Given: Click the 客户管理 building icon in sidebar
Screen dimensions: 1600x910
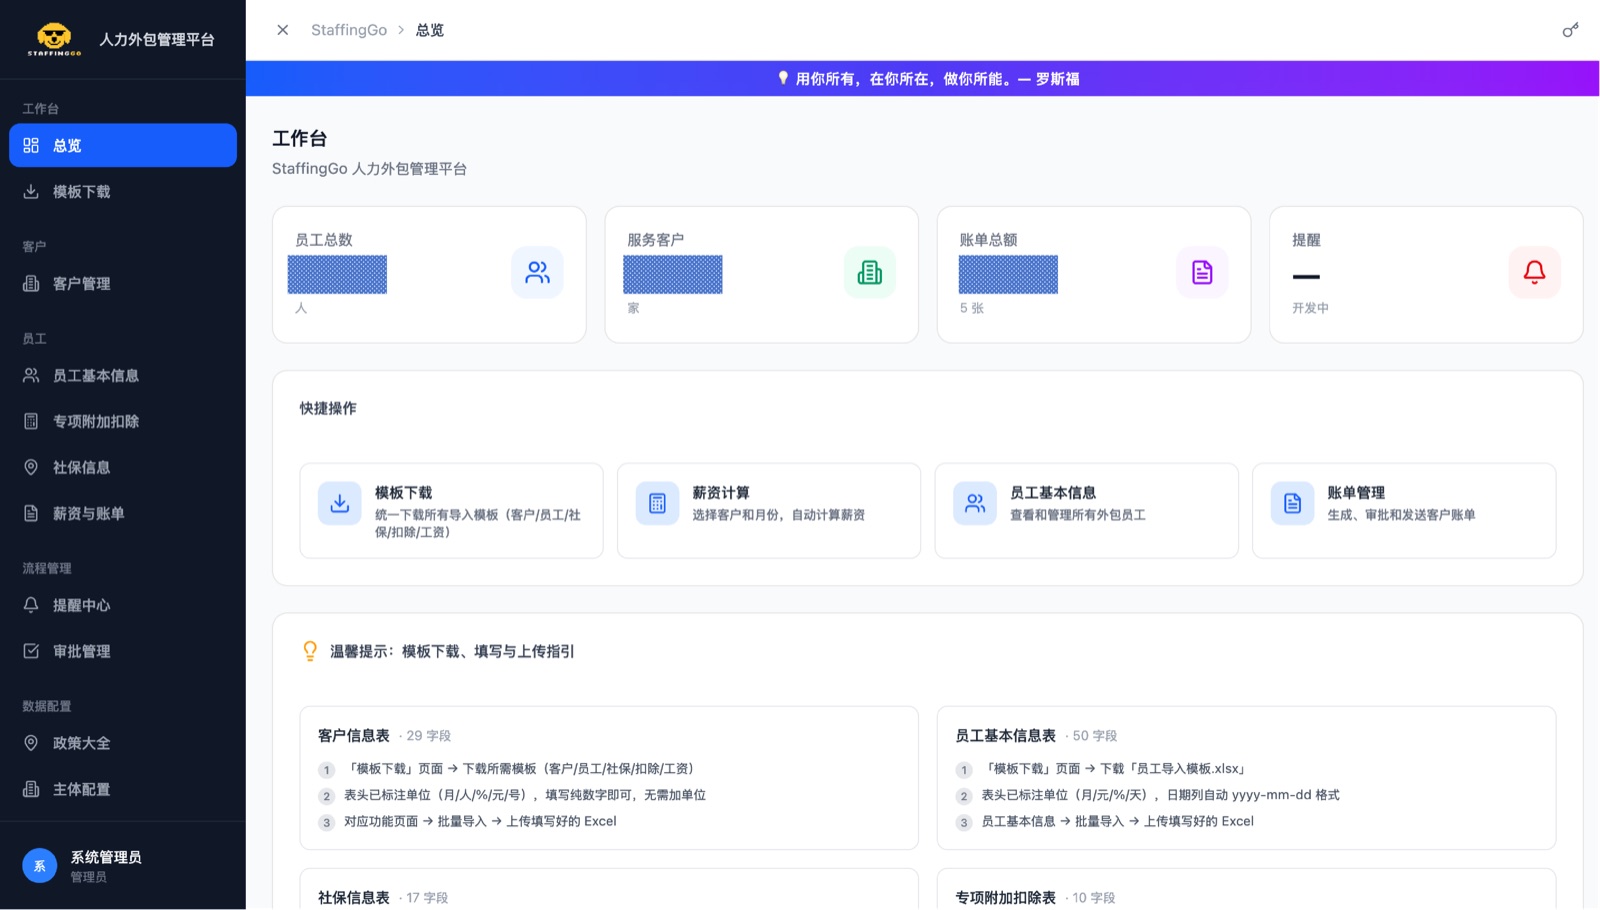Looking at the screenshot, I should (31, 283).
